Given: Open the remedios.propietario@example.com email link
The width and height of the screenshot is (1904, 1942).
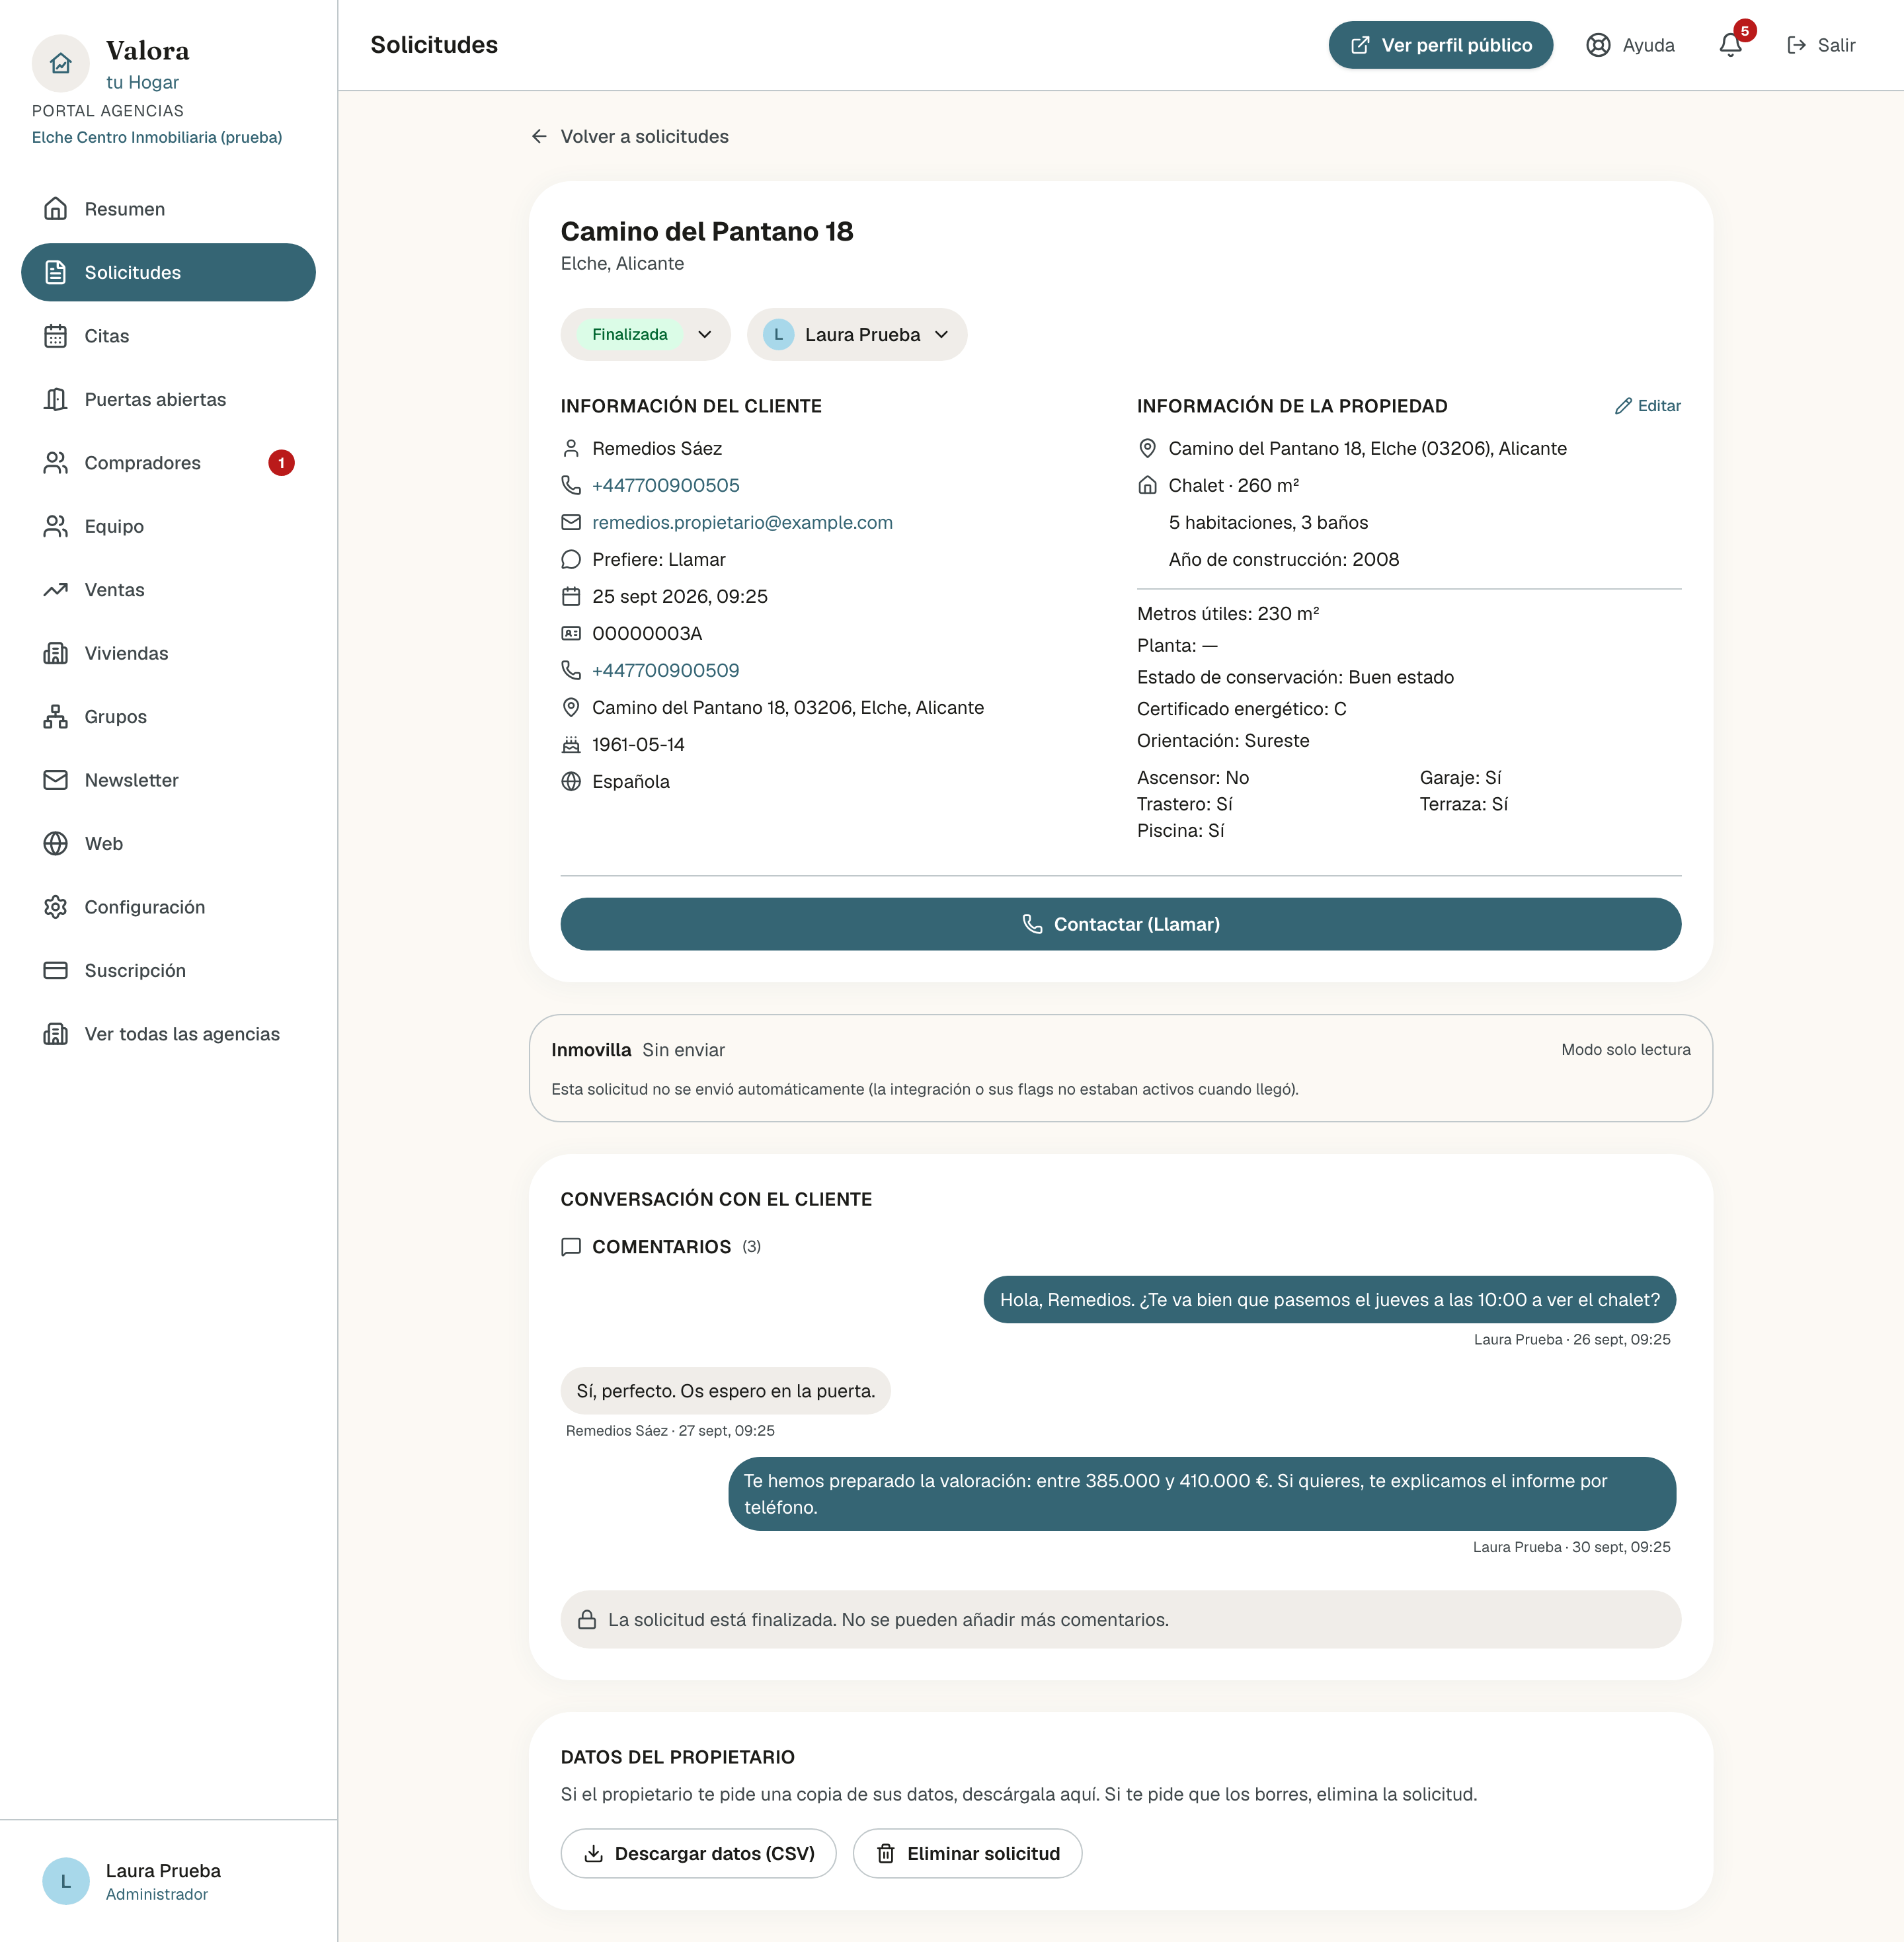Looking at the screenshot, I should (742, 522).
